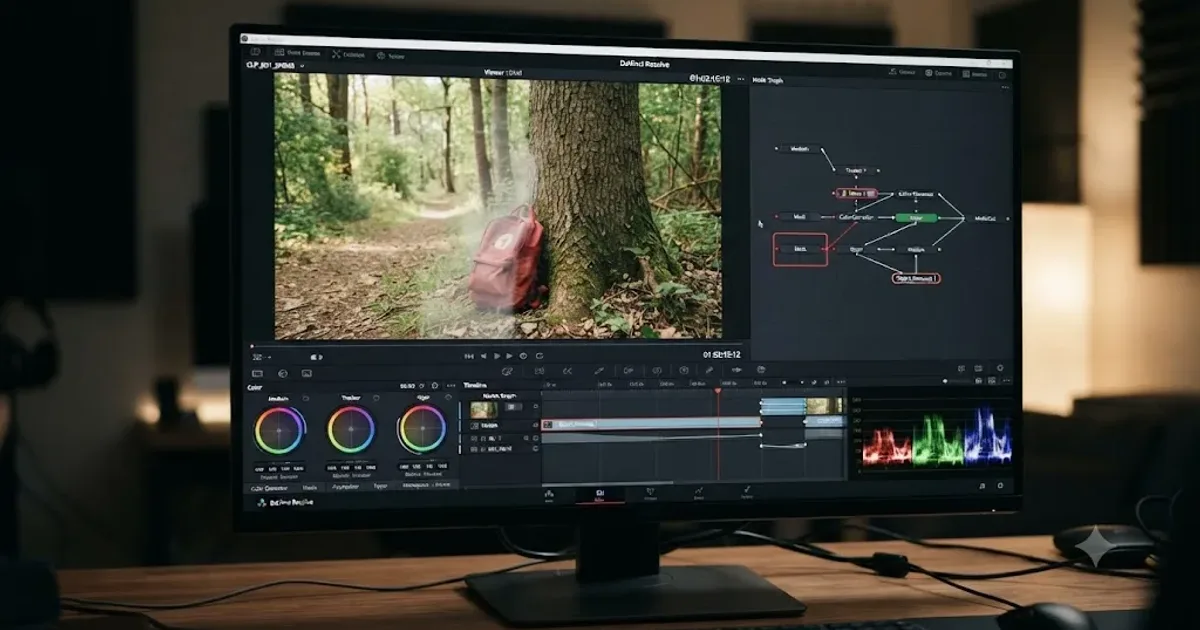Click the gear icon above the scopes panel

999,369
